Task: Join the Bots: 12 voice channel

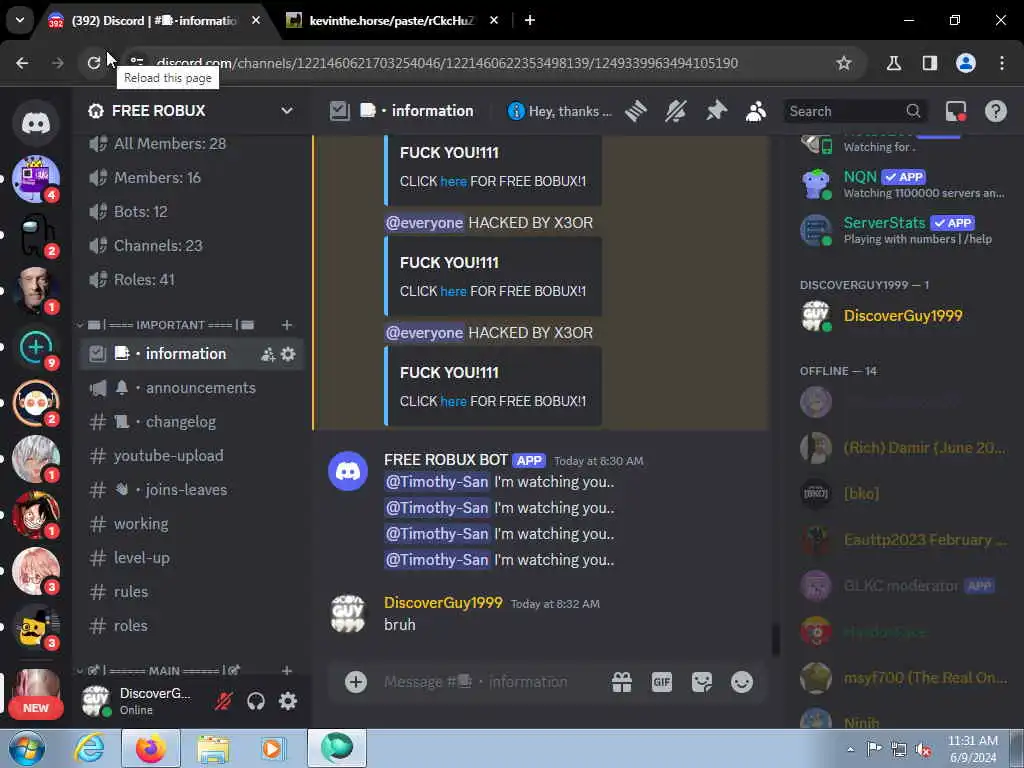Action: point(191,212)
